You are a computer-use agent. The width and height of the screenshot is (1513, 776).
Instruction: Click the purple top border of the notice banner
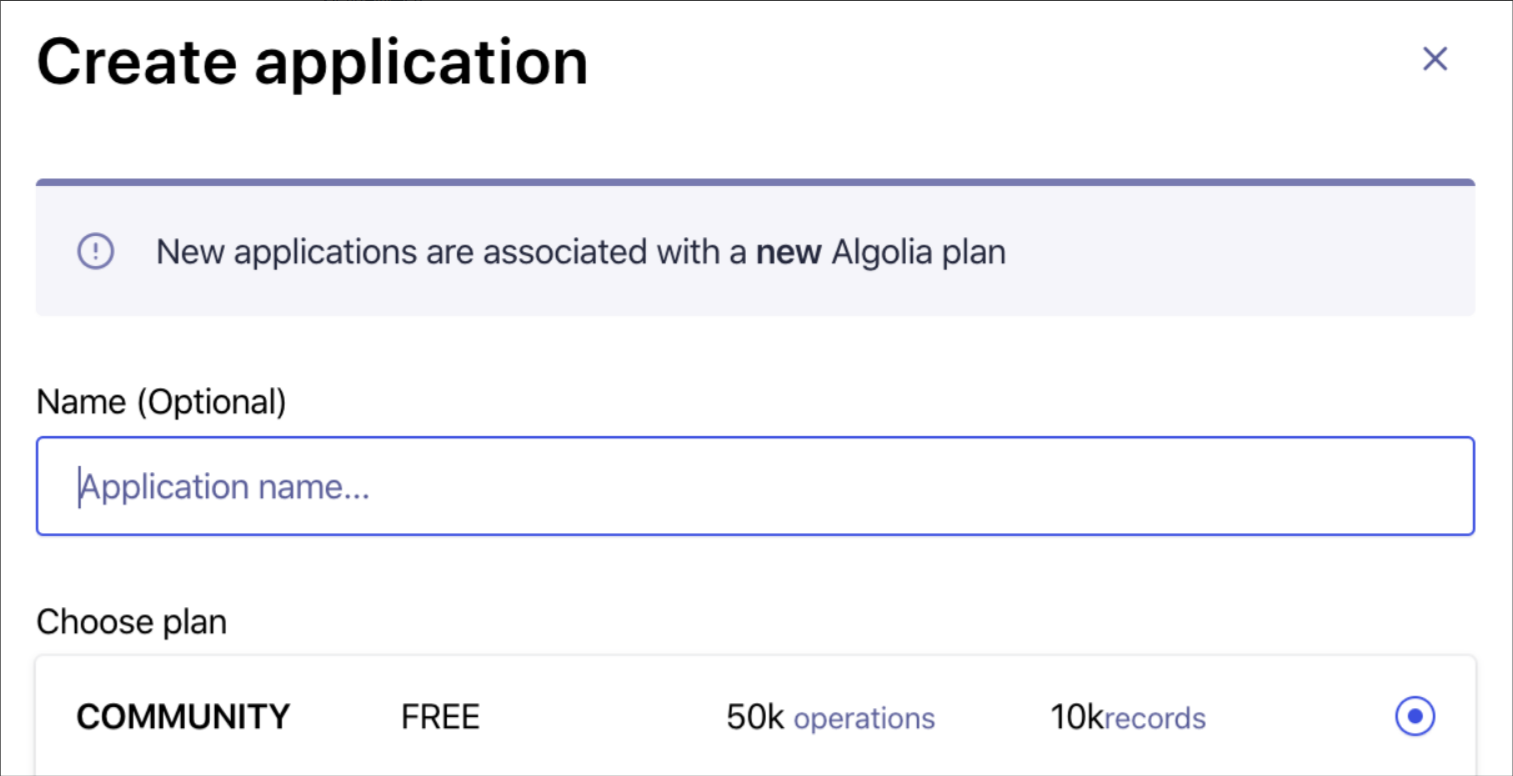[755, 182]
